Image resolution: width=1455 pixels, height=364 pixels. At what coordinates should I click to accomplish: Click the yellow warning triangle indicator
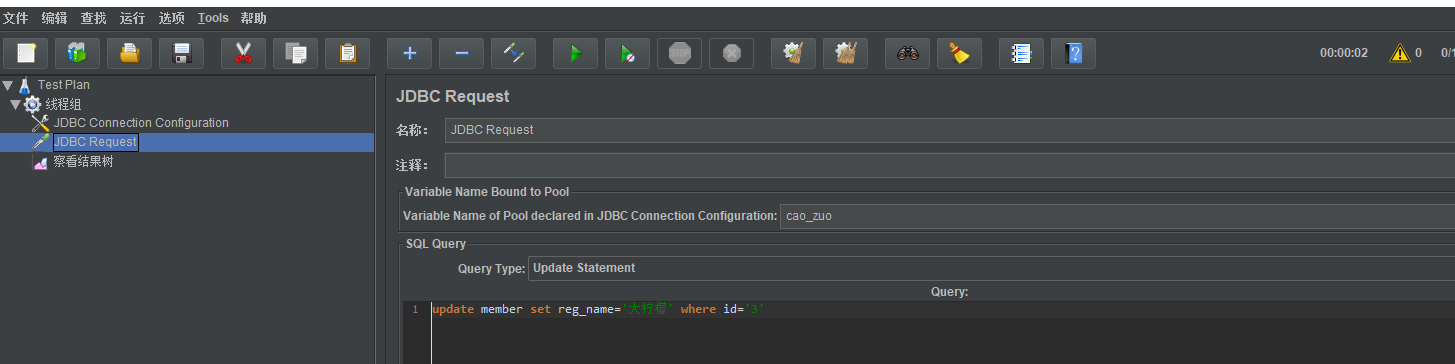[1399, 53]
